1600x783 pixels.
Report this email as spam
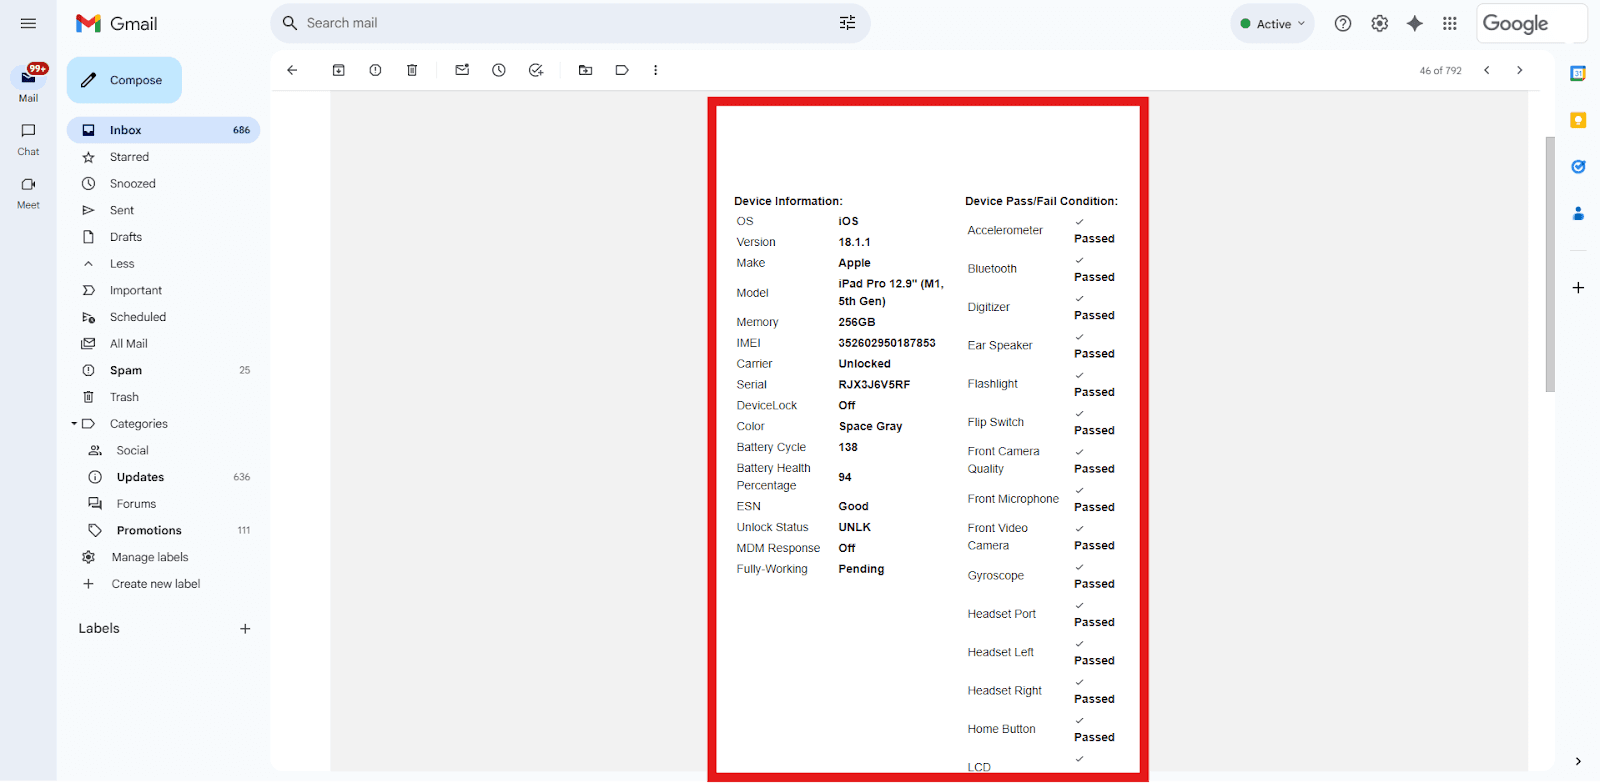click(375, 70)
